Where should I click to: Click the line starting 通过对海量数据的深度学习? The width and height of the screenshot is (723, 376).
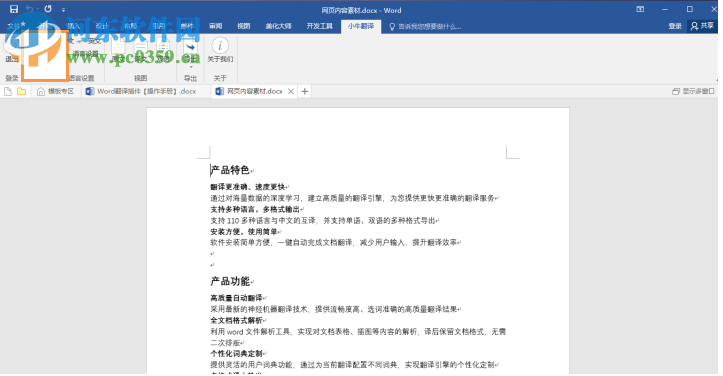353,198
